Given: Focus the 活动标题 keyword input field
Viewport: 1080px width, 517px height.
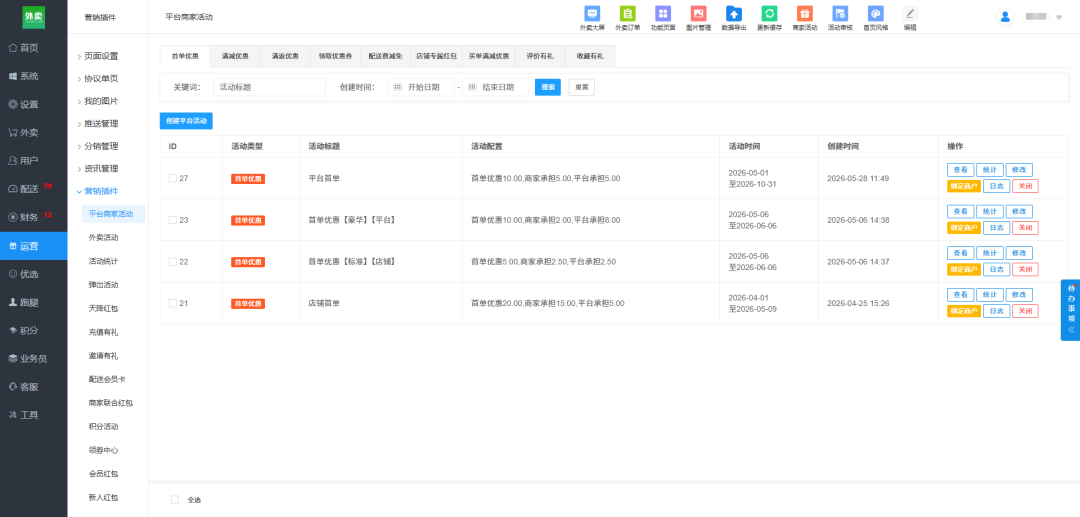Looking at the screenshot, I should click(x=269, y=87).
